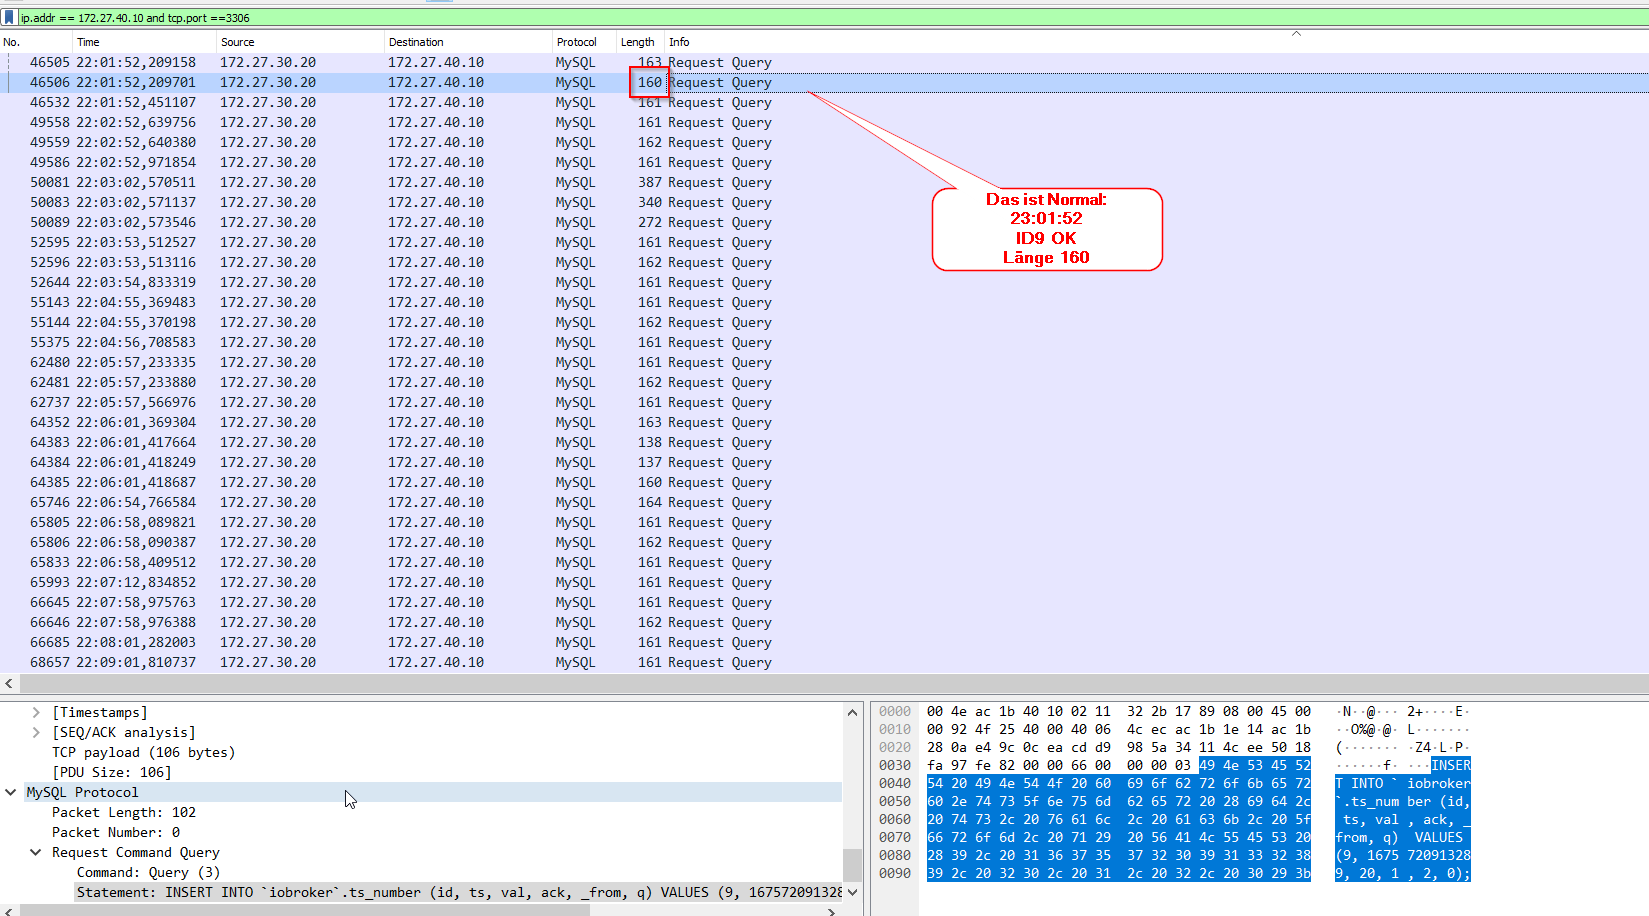This screenshot has width=1649, height=916.
Task: Click the Info column header
Action: [x=1156, y=42]
